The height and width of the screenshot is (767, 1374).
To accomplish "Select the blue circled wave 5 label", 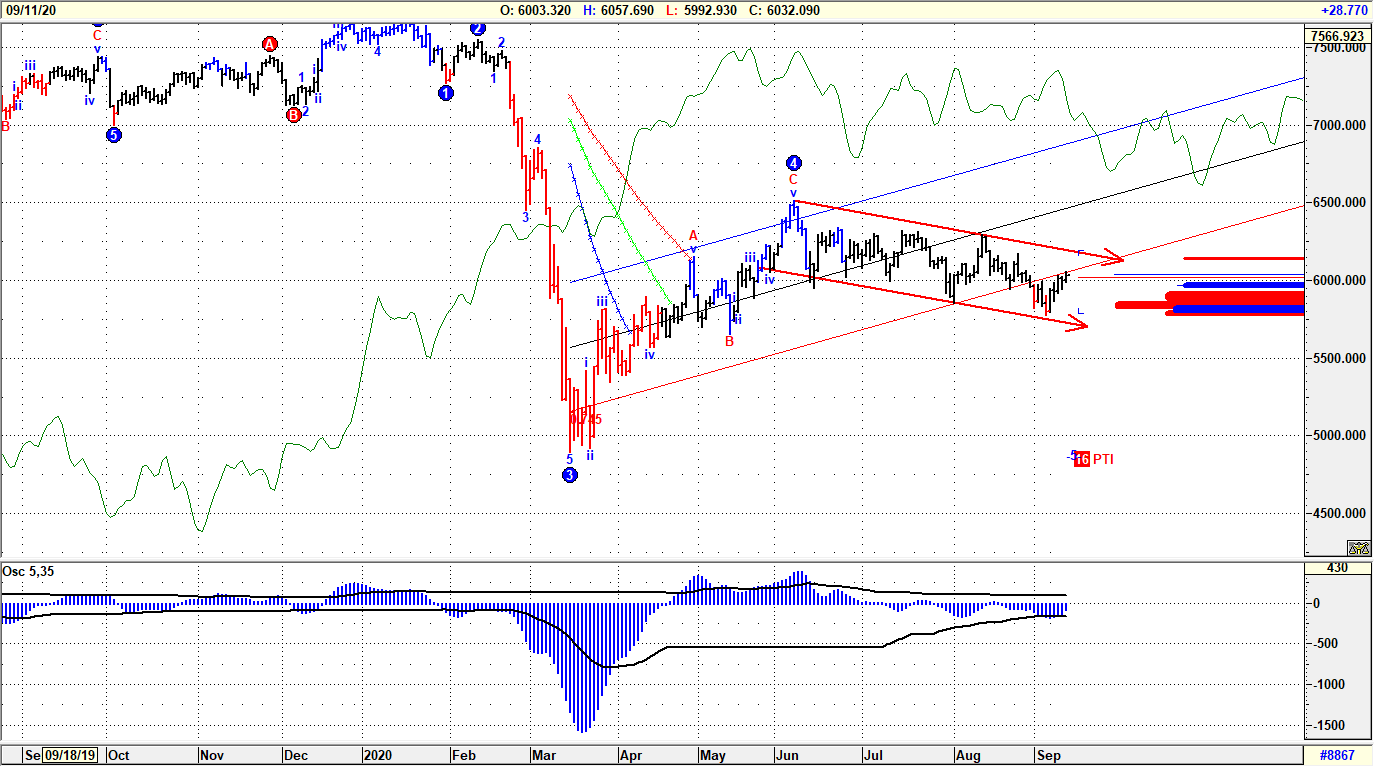I will 114,135.
